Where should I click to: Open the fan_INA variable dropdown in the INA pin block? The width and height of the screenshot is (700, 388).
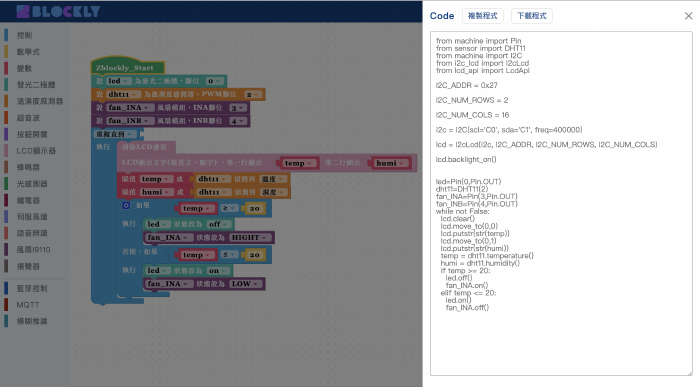tap(129, 108)
